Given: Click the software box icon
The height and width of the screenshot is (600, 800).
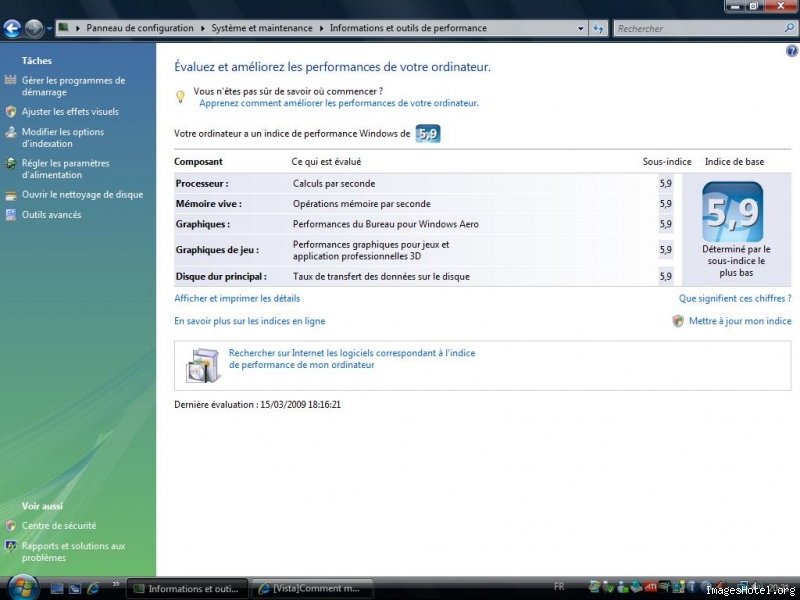Looking at the screenshot, I should click(203, 365).
